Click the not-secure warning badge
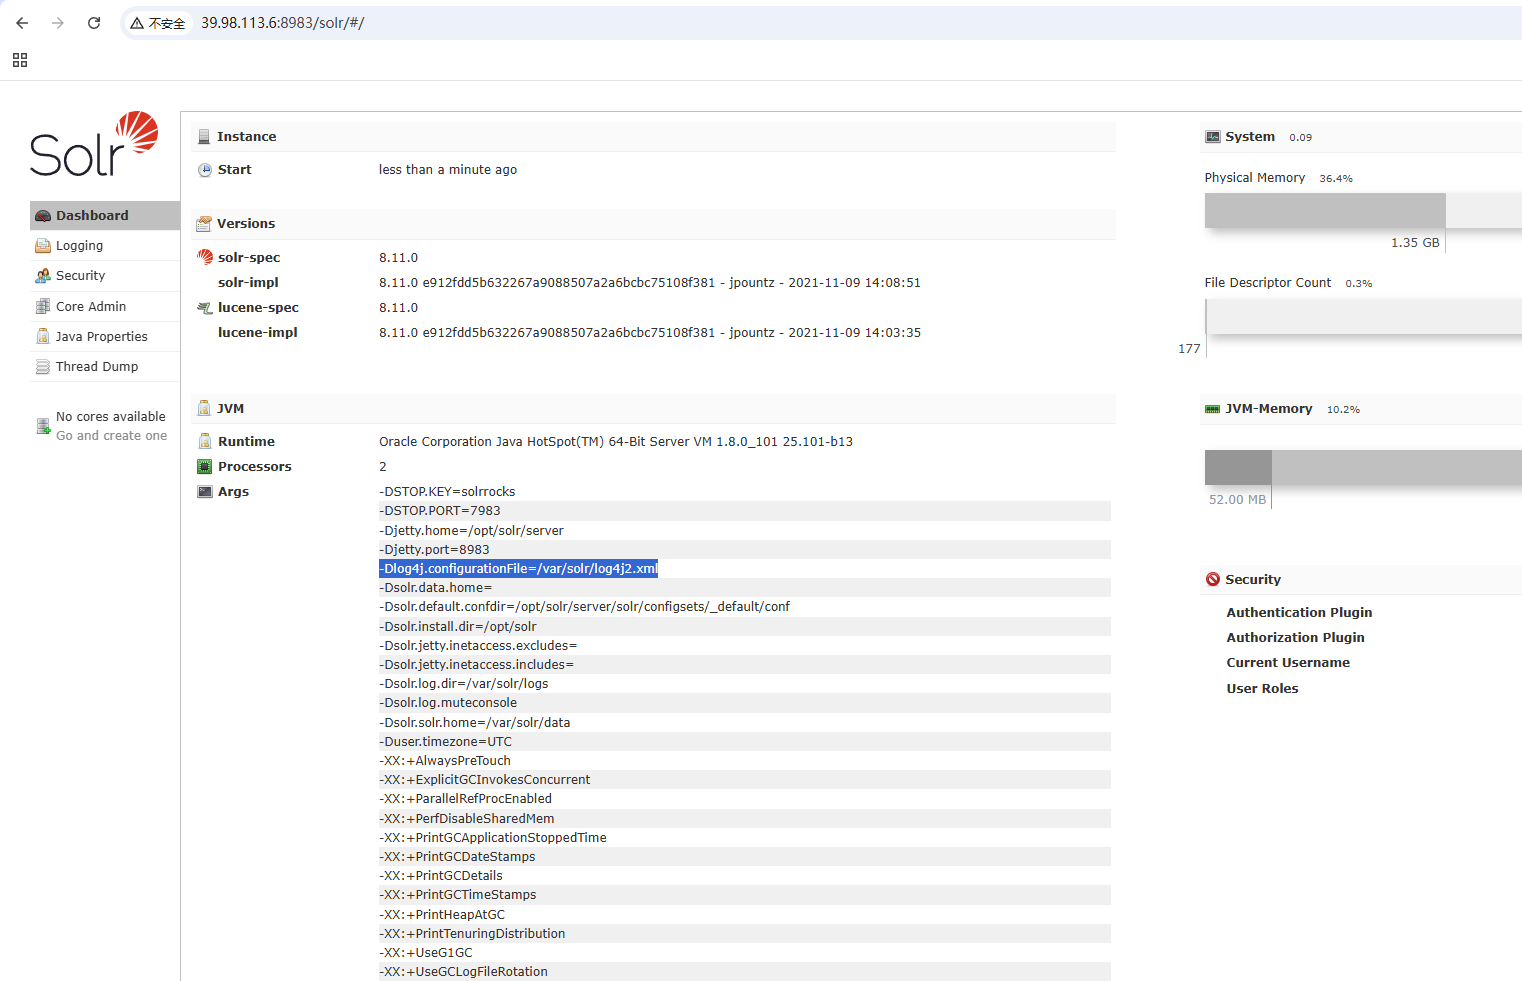This screenshot has width=1522, height=981. tap(158, 23)
